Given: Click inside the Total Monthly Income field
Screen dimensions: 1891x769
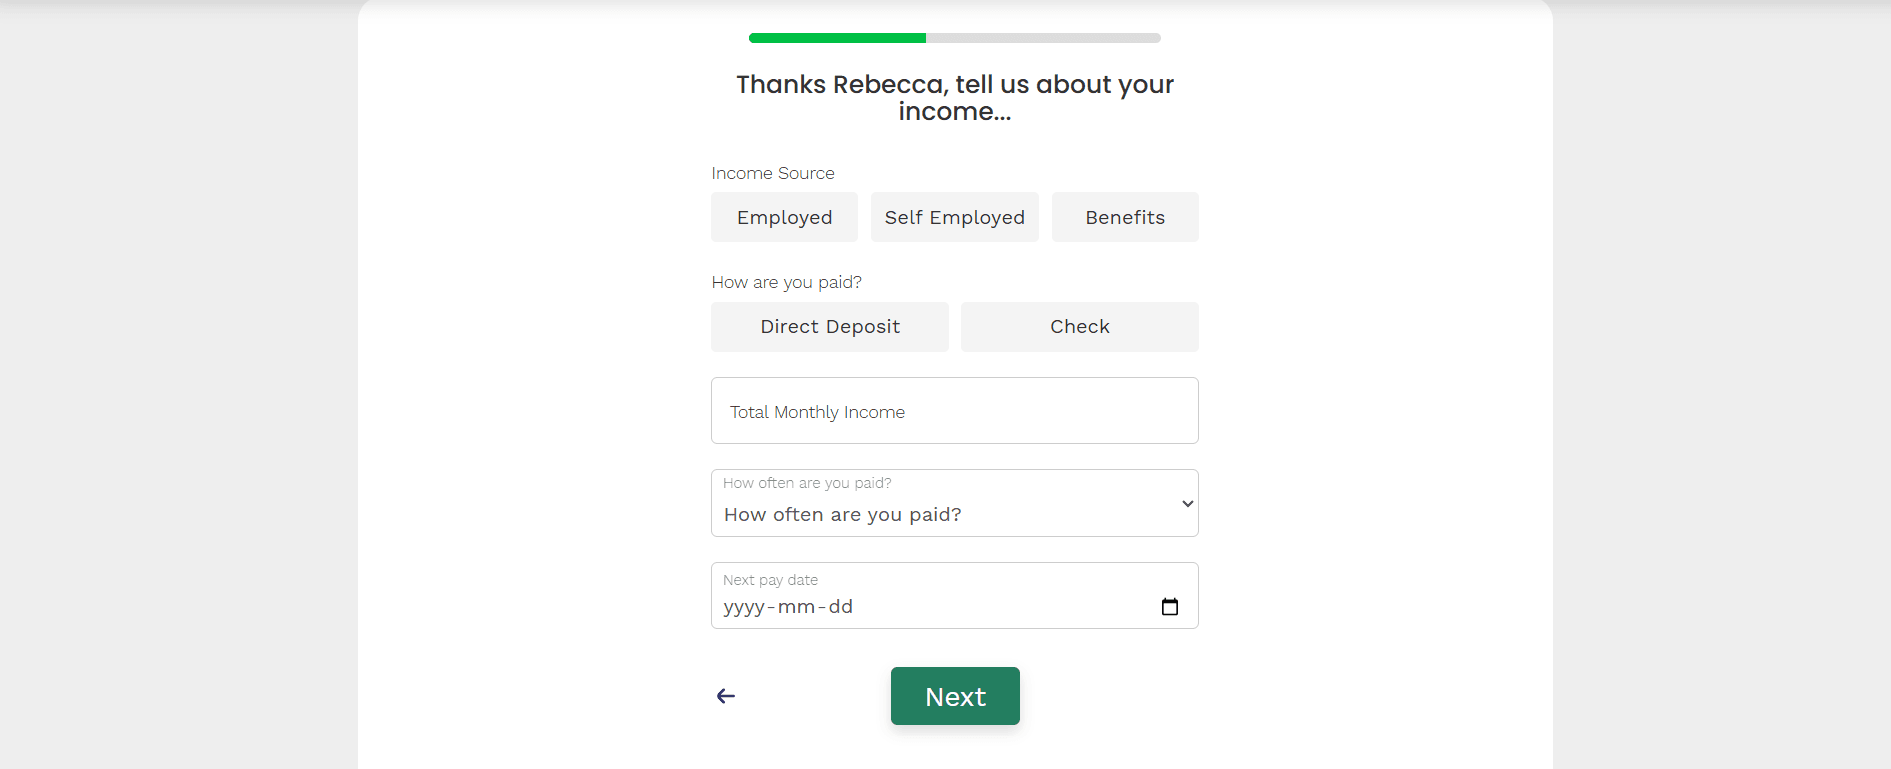Looking at the screenshot, I should click(x=954, y=411).
